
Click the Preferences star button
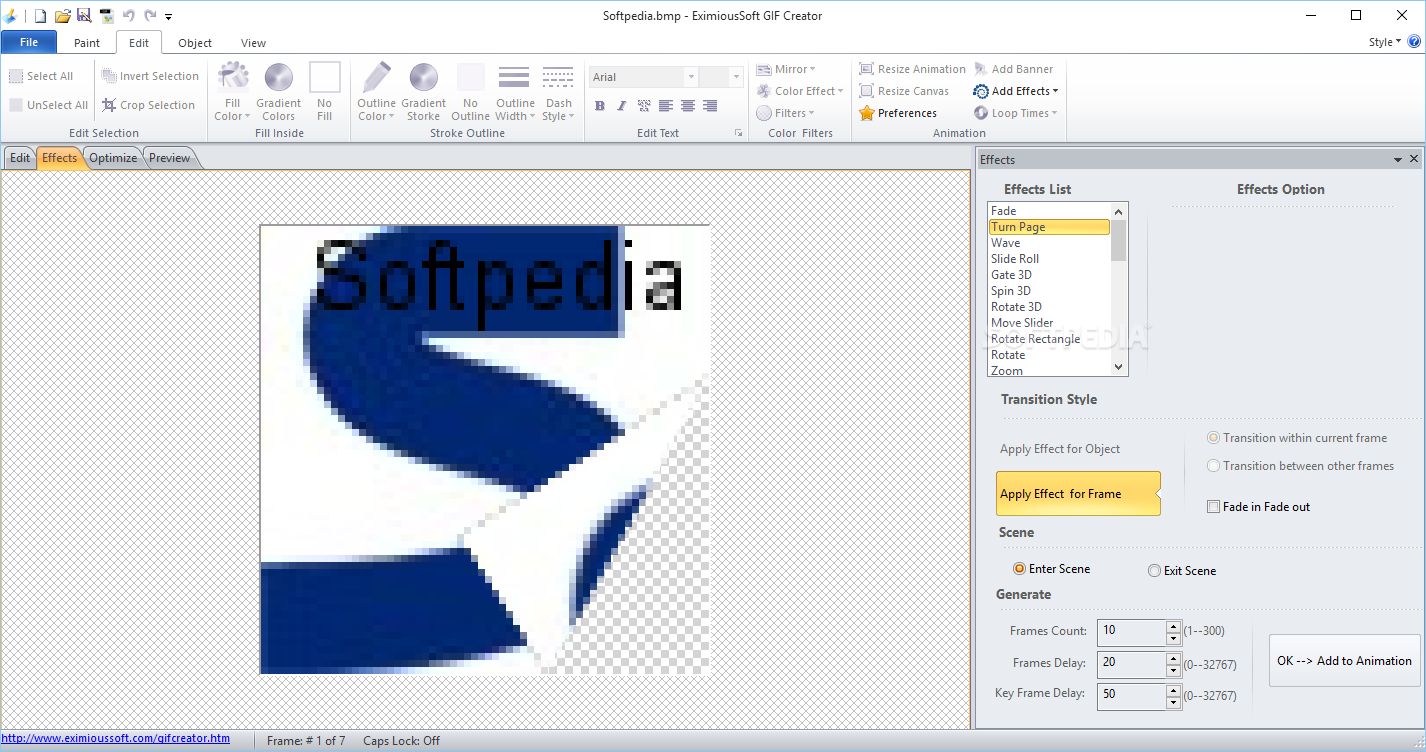[x=898, y=113]
